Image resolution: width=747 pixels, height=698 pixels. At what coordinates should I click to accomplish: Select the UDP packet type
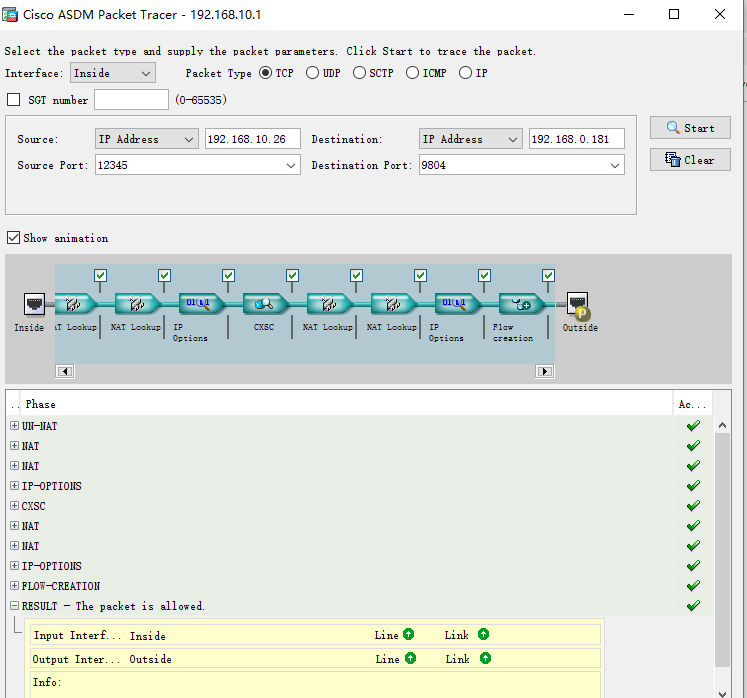312,73
